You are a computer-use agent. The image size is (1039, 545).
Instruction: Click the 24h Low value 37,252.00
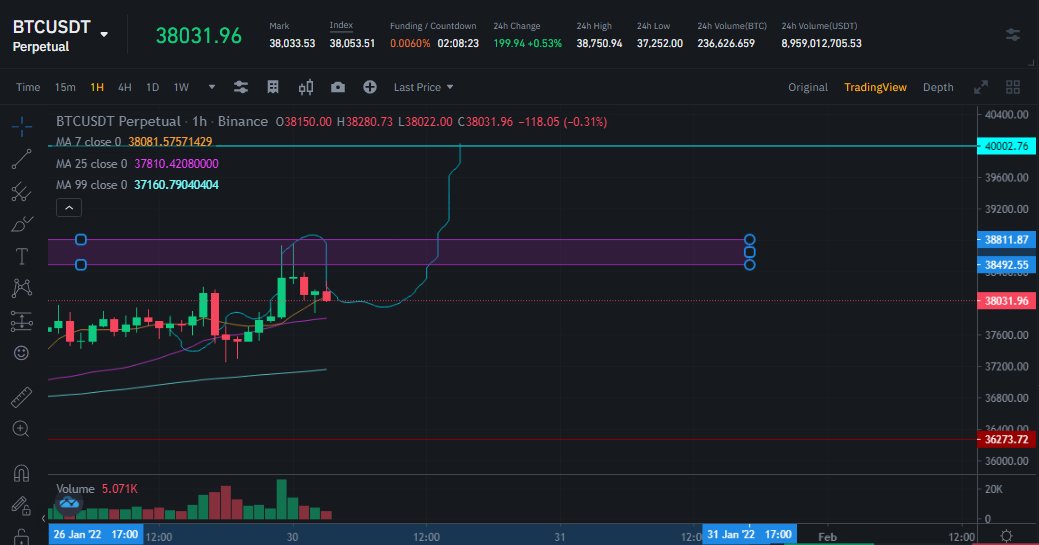(659, 43)
